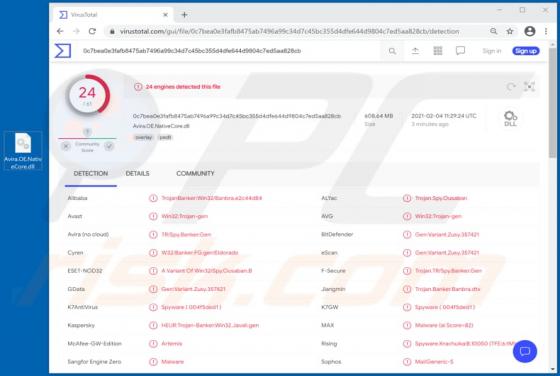This screenshot has height=376, width=560.
Task: Click the page vertical scrollbar
Action: pyautogui.click(x=552, y=104)
